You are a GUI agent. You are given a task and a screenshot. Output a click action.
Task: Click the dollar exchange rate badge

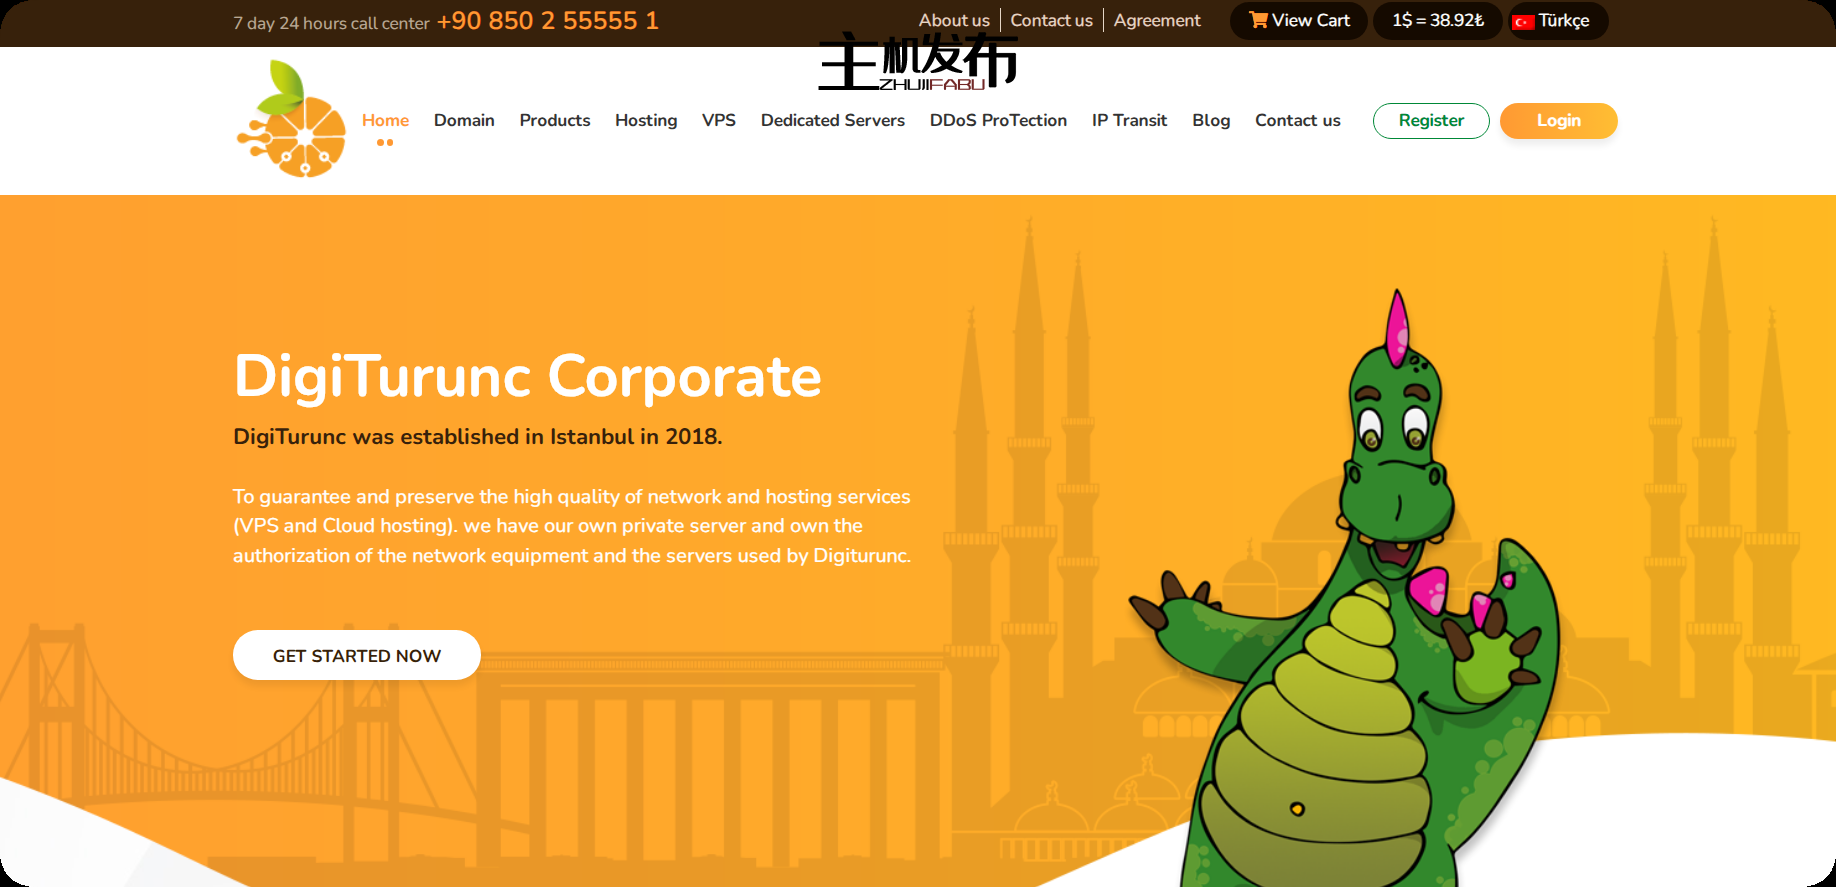(x=1437, y=20)
